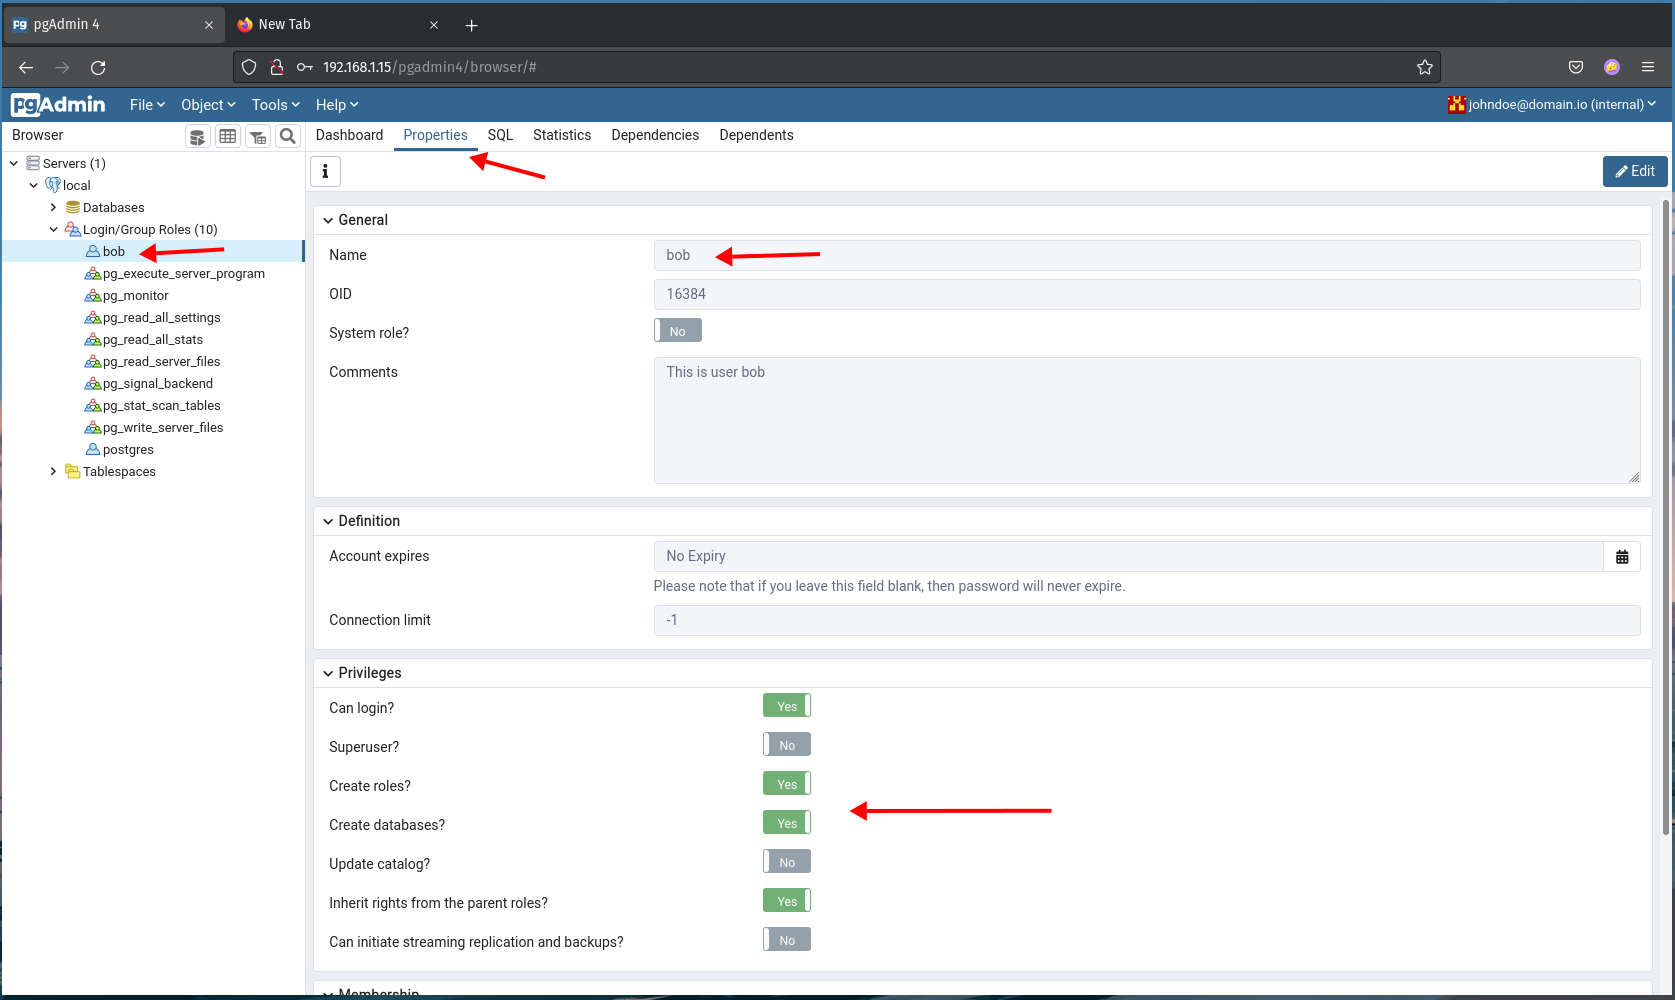The image size is (1675, 1000).
Task: Open the Help menu
Action: [336, 105]
